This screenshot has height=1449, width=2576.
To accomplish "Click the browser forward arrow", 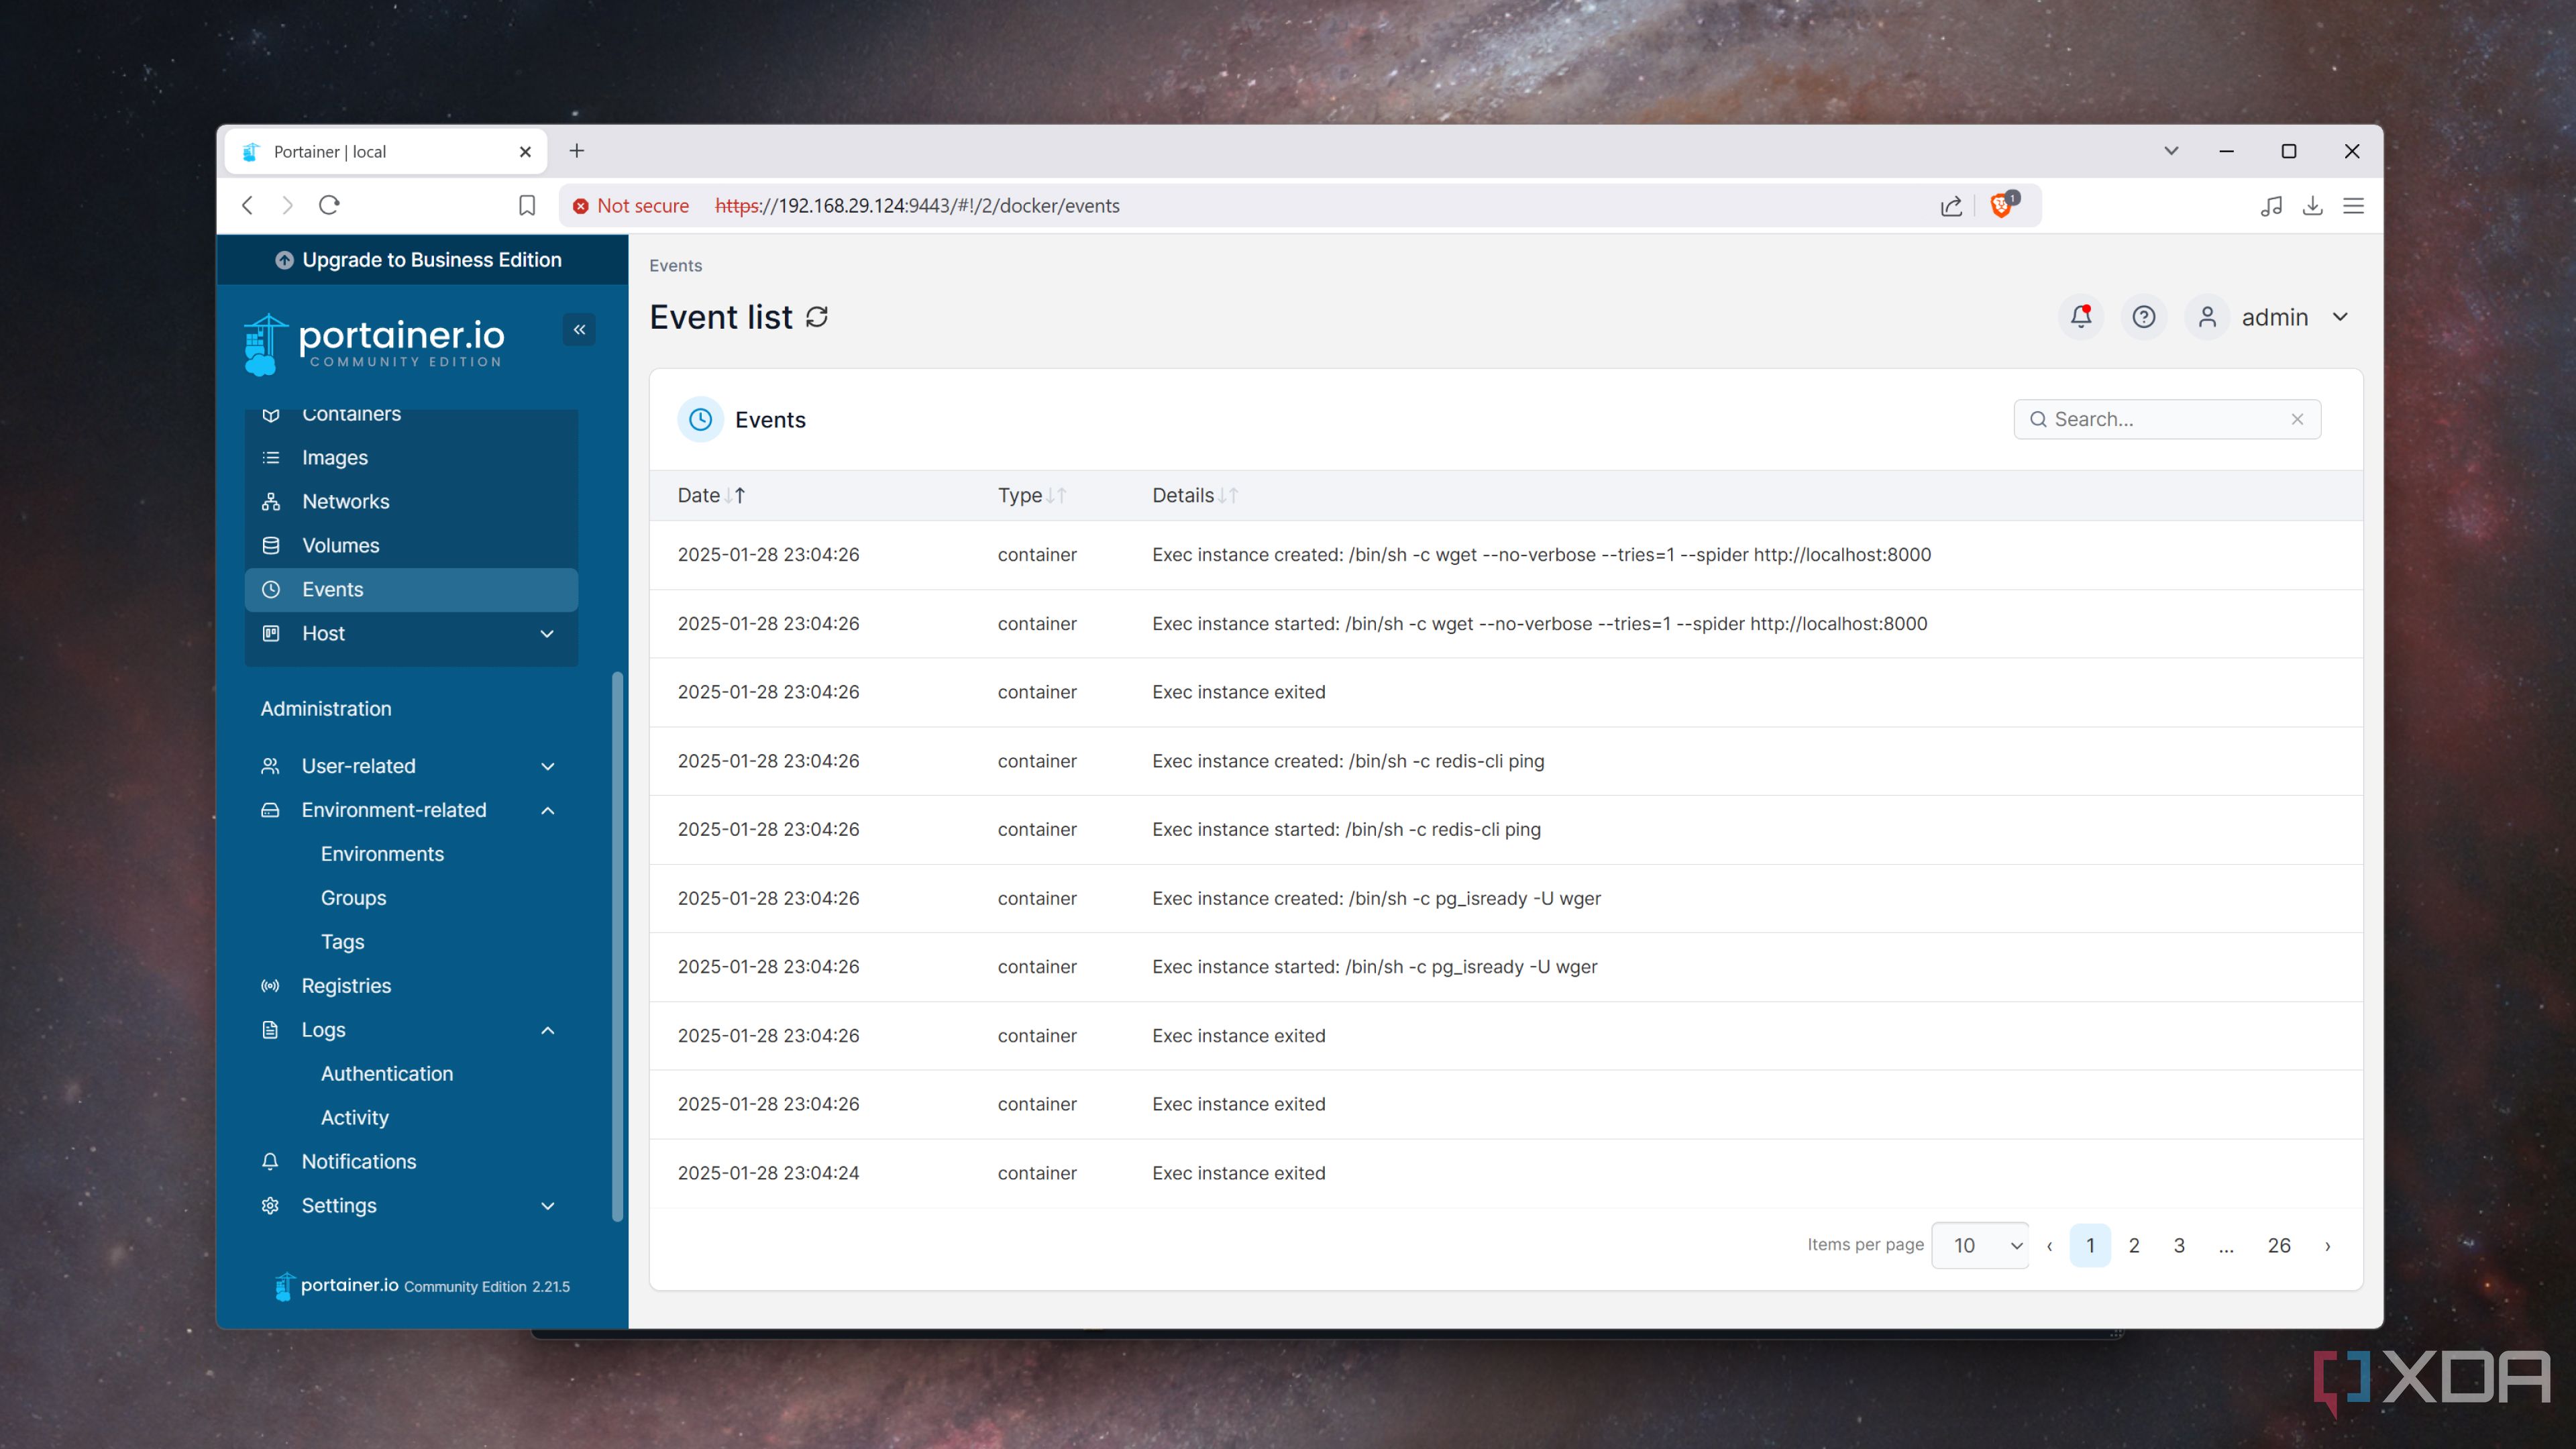I will (288, 205).
